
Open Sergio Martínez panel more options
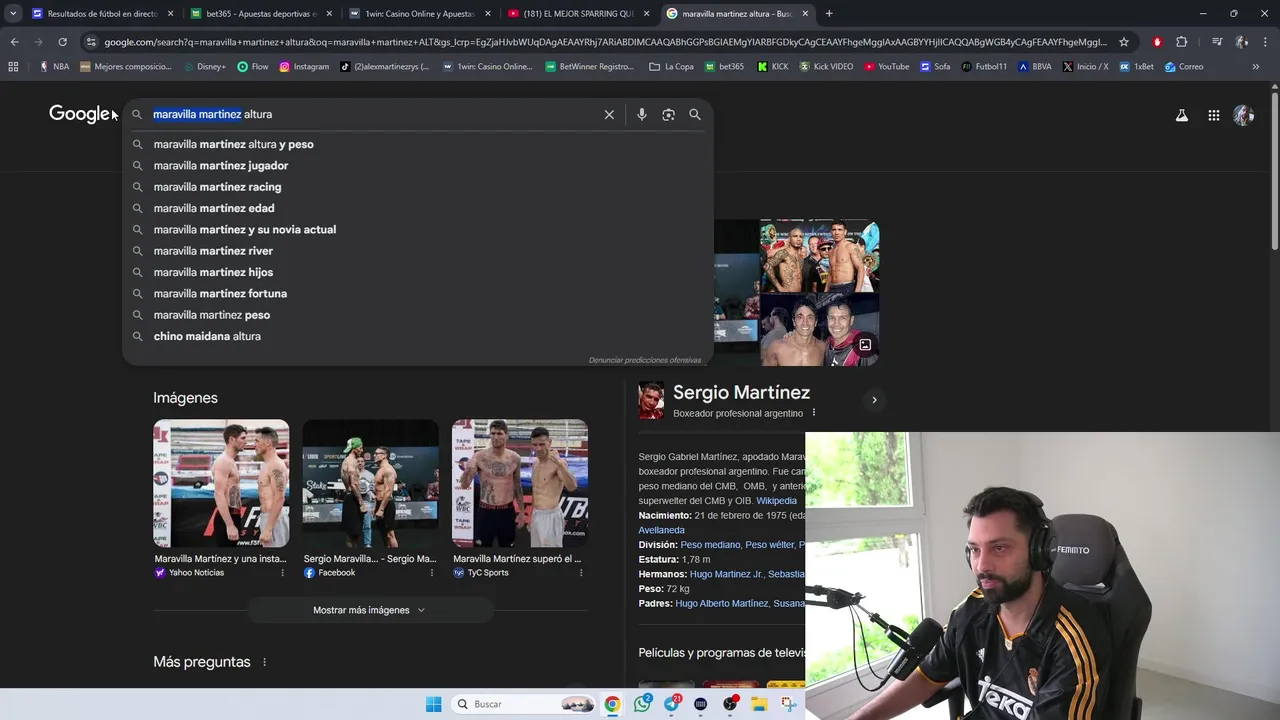coord(814,413)
